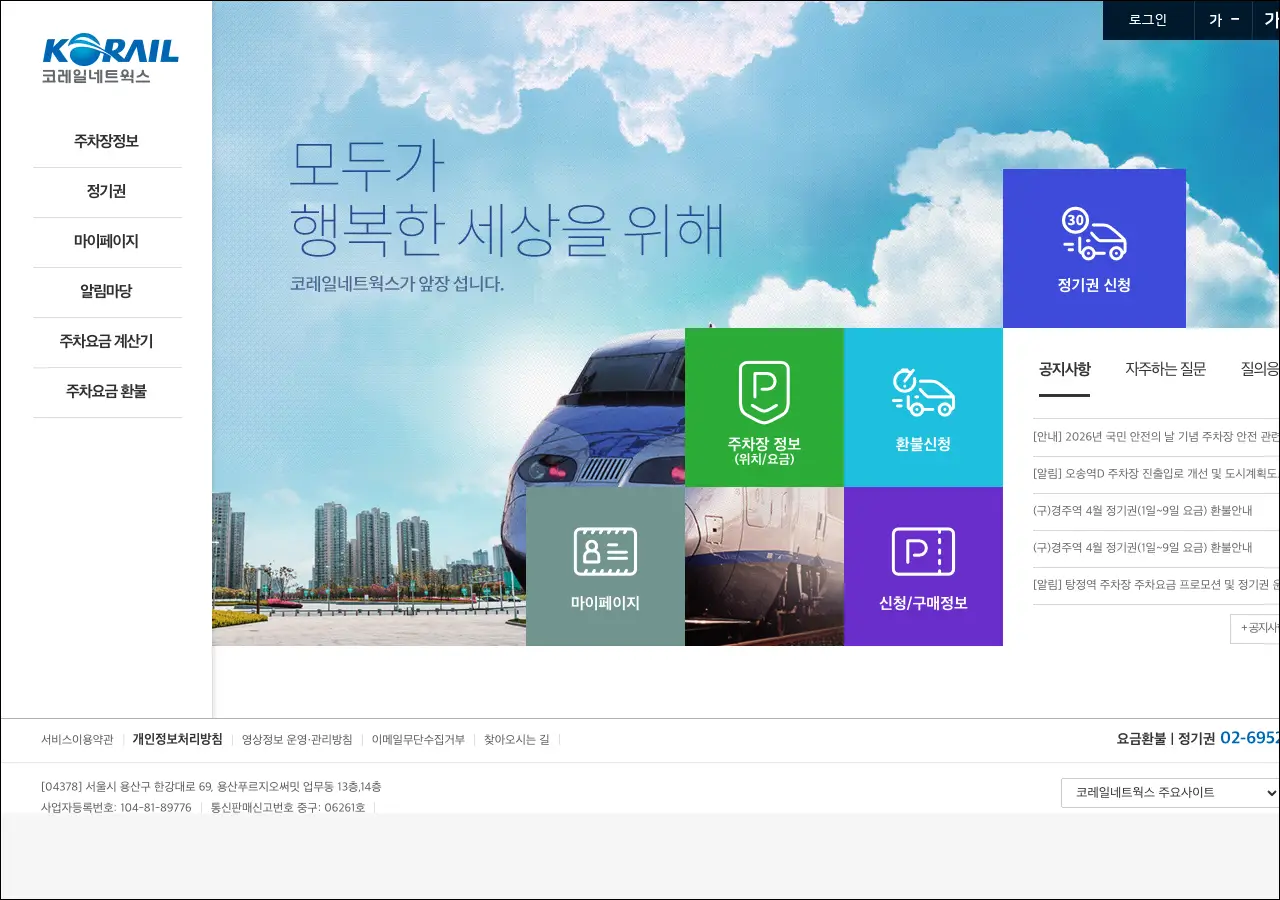Open the 찾아오시는 길 footer link
The width and height of the screenshot is (1280, 900).
pyautogui.click(x=516, y=740)
